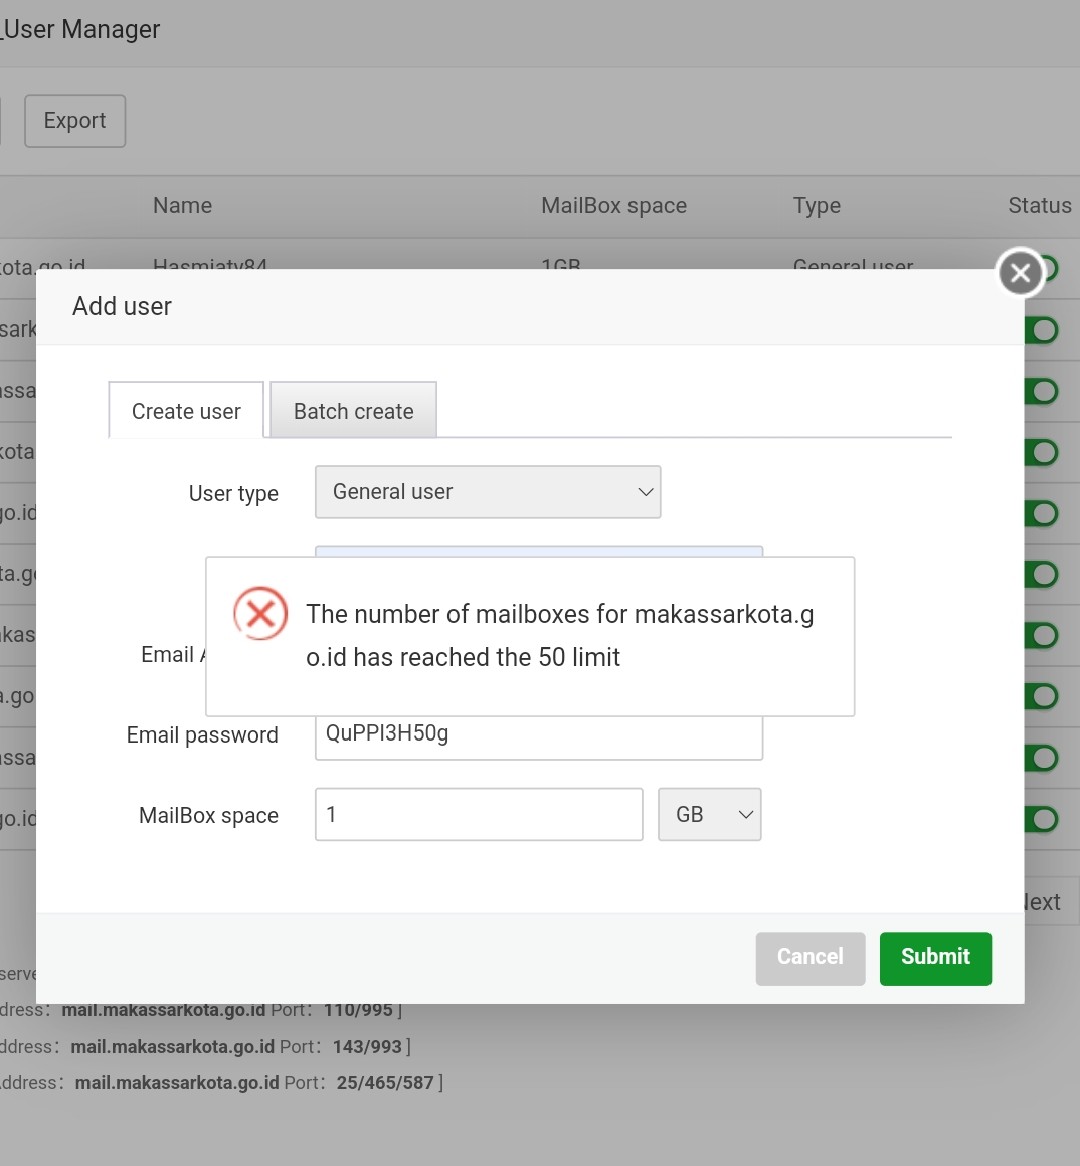
Task: Switch to the Batch create tab
Action: coord(353,411)
